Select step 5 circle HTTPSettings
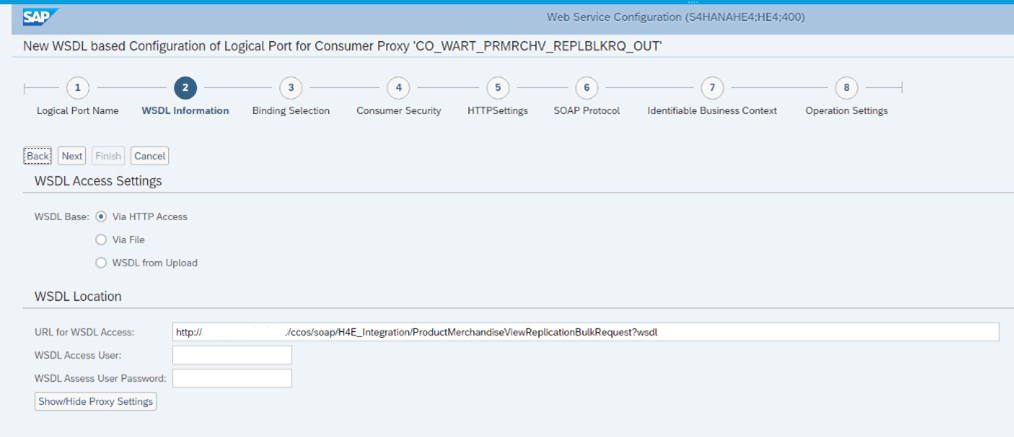Viewport: 1014px width, 437px height. [498, 87]
